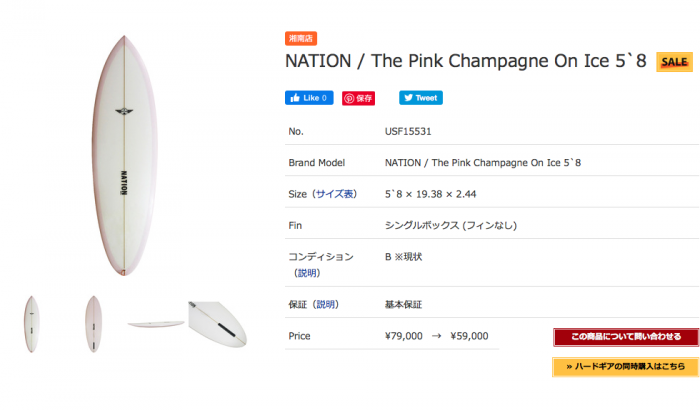Open the 保証 説明 warranty explanation link

(x=326, y=304)
